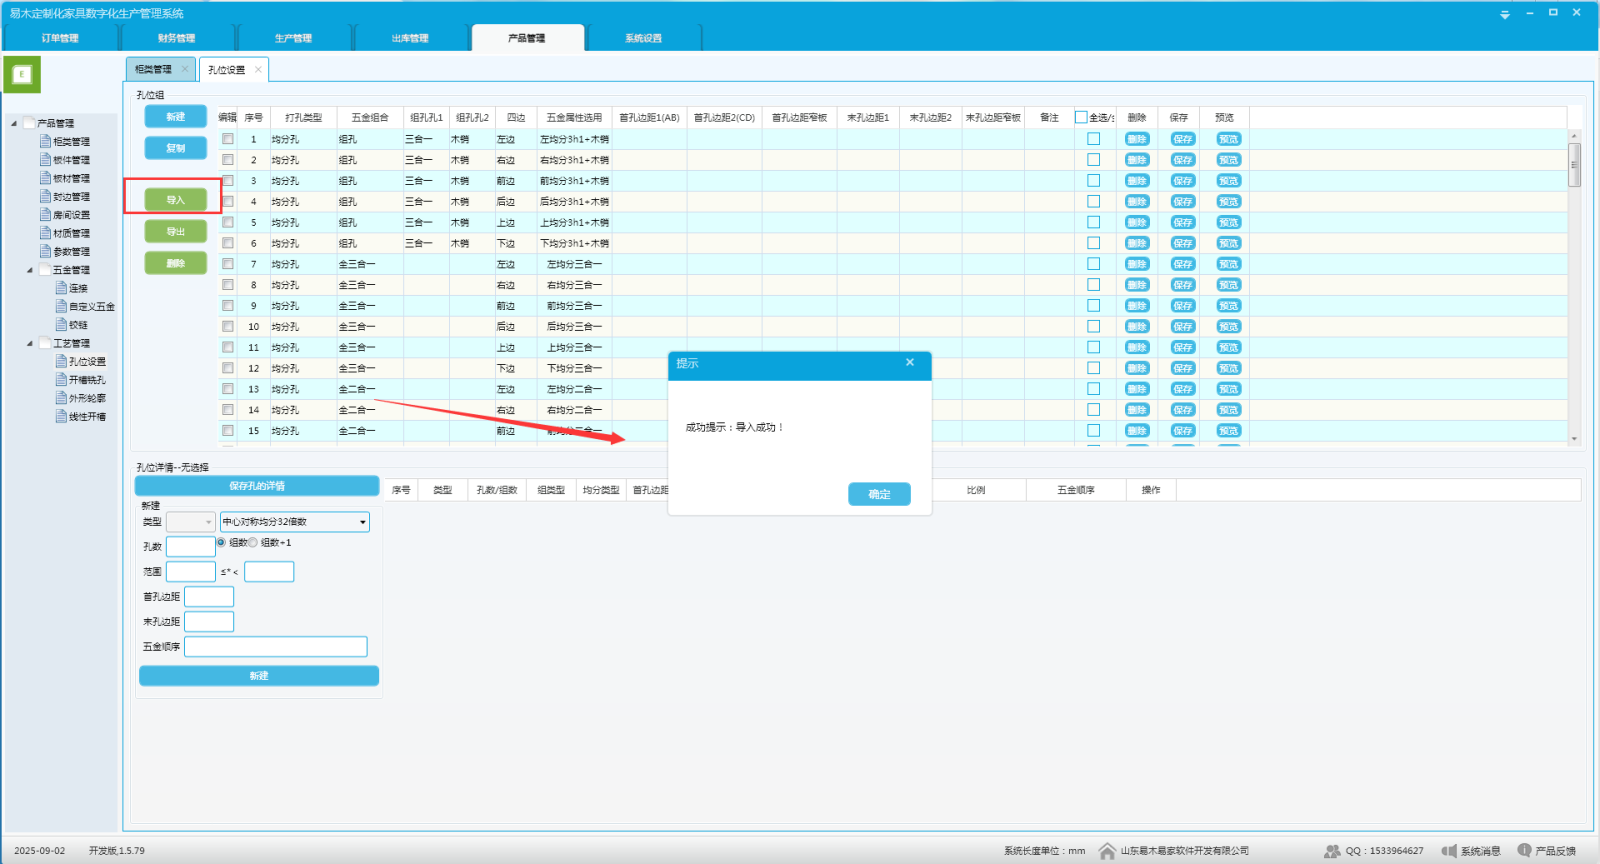Collapse the 五金管理 tree node
Viewport: 1600px width, 864px height.
coord(29,270)
